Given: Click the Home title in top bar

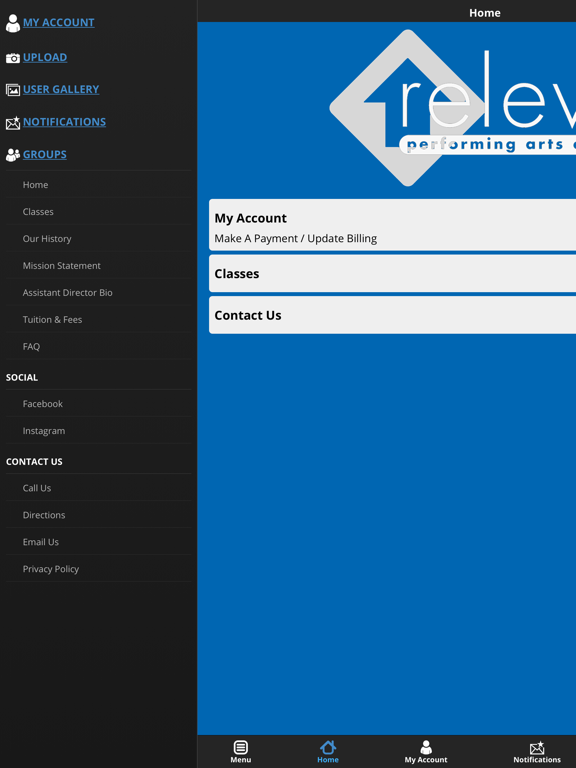Looking at the screenshot, I should [x=484, y=13].
